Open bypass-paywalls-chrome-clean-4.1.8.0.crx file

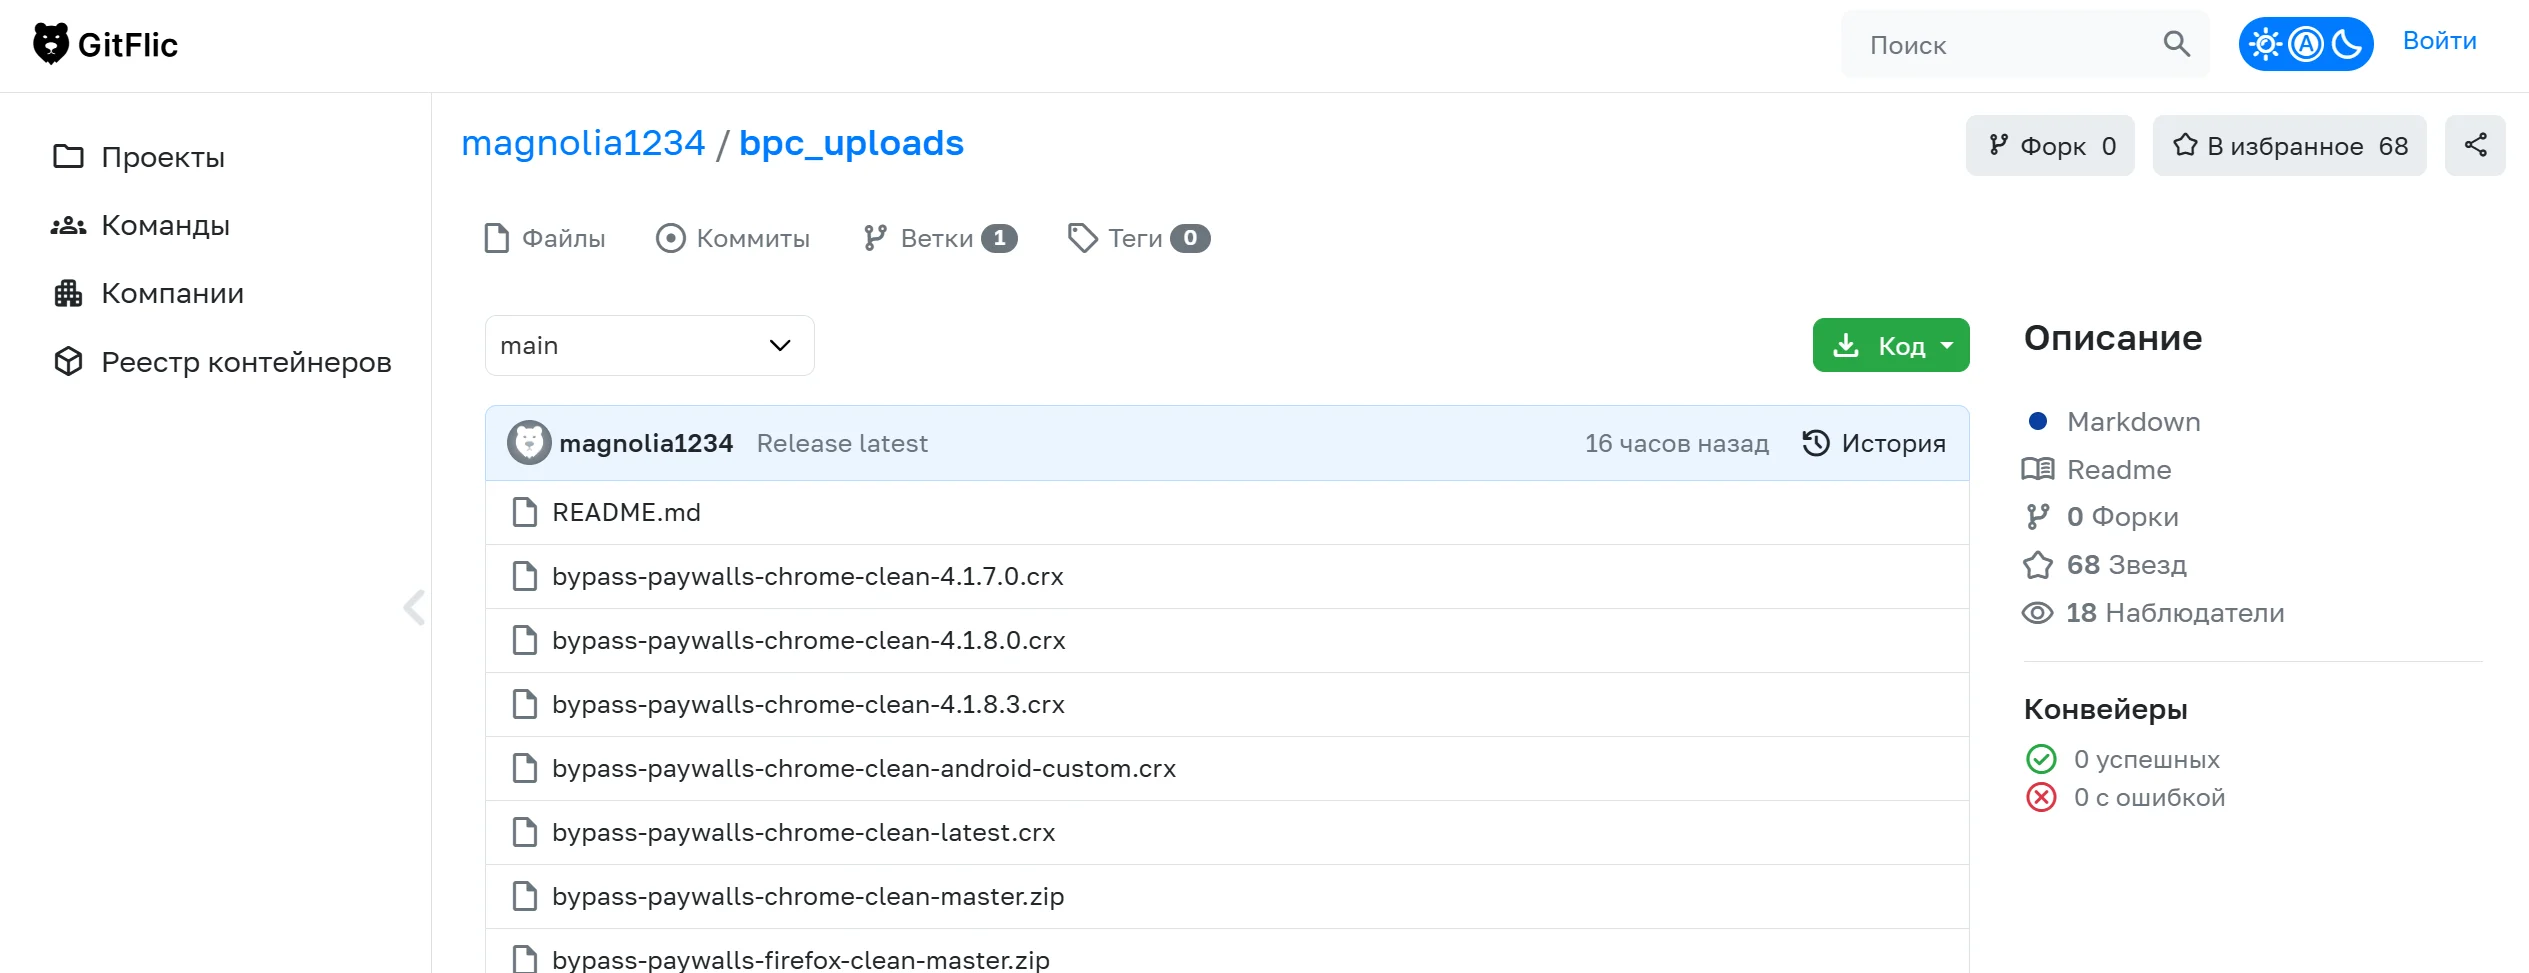click(x=809, y=640)
